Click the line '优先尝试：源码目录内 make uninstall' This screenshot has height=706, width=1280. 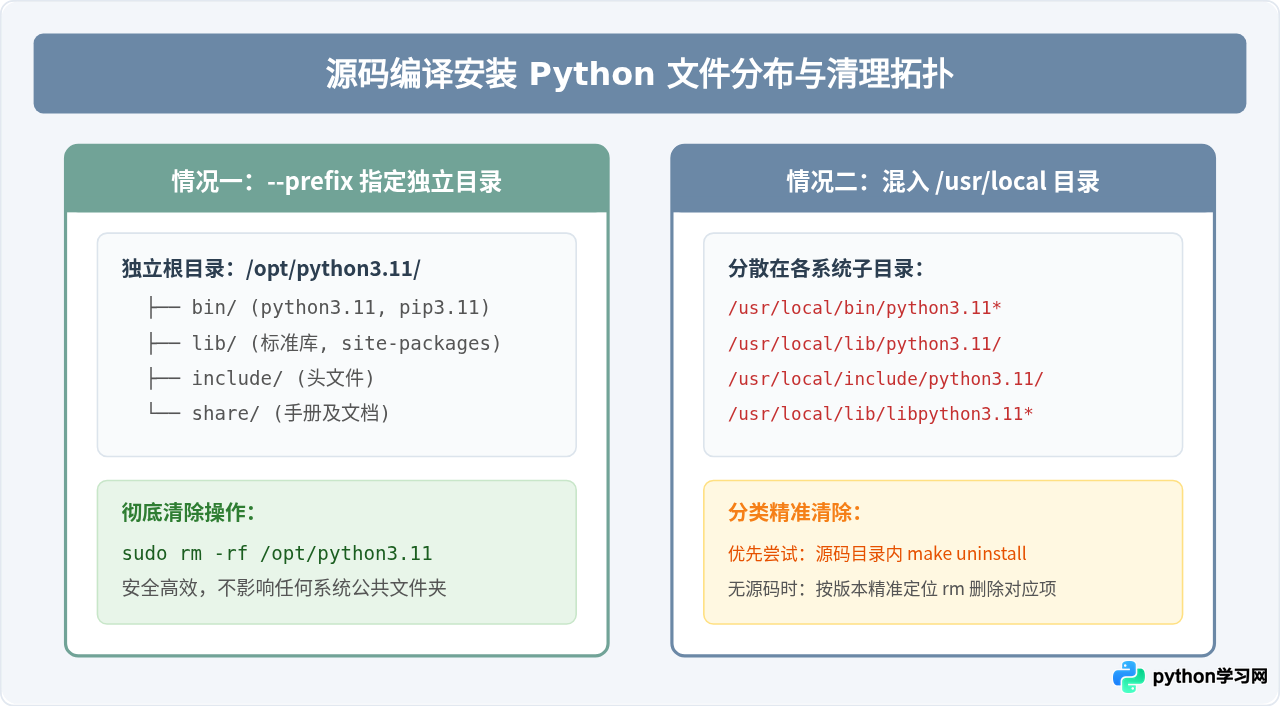(x=877, y=553)
